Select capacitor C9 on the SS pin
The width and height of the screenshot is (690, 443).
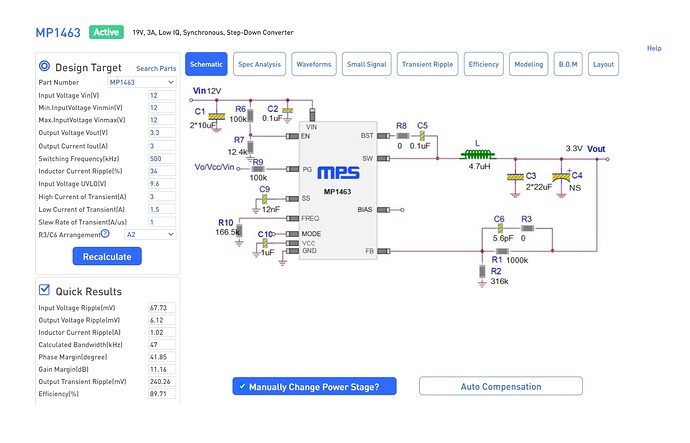264,199
